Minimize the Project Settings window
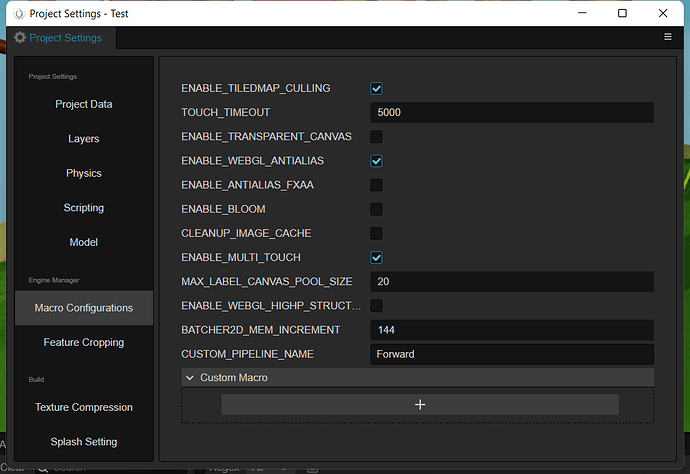Image resolution: width=690 pixels, height=474 pixels. tap(582, 13)
